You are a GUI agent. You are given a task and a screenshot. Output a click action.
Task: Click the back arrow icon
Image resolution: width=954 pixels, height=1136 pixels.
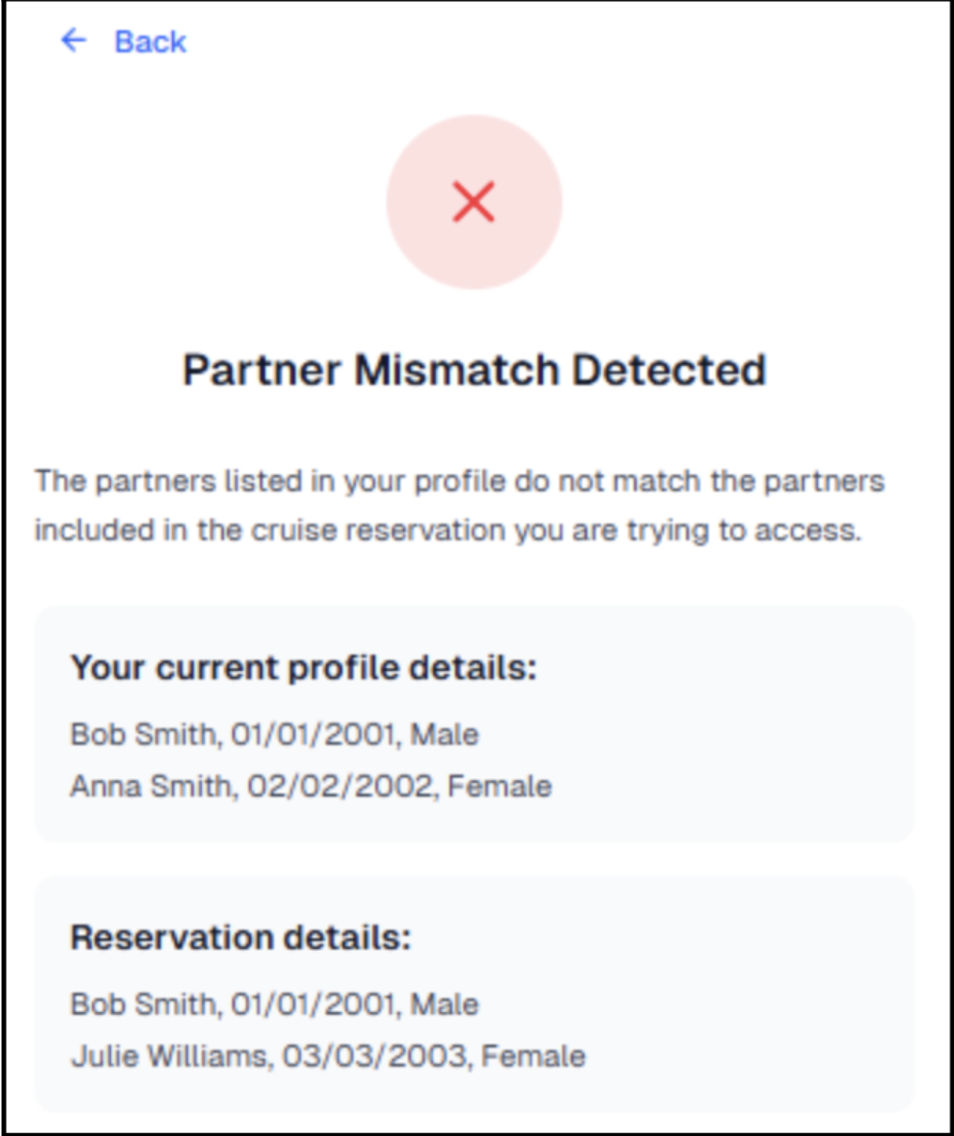coord(74,41)
